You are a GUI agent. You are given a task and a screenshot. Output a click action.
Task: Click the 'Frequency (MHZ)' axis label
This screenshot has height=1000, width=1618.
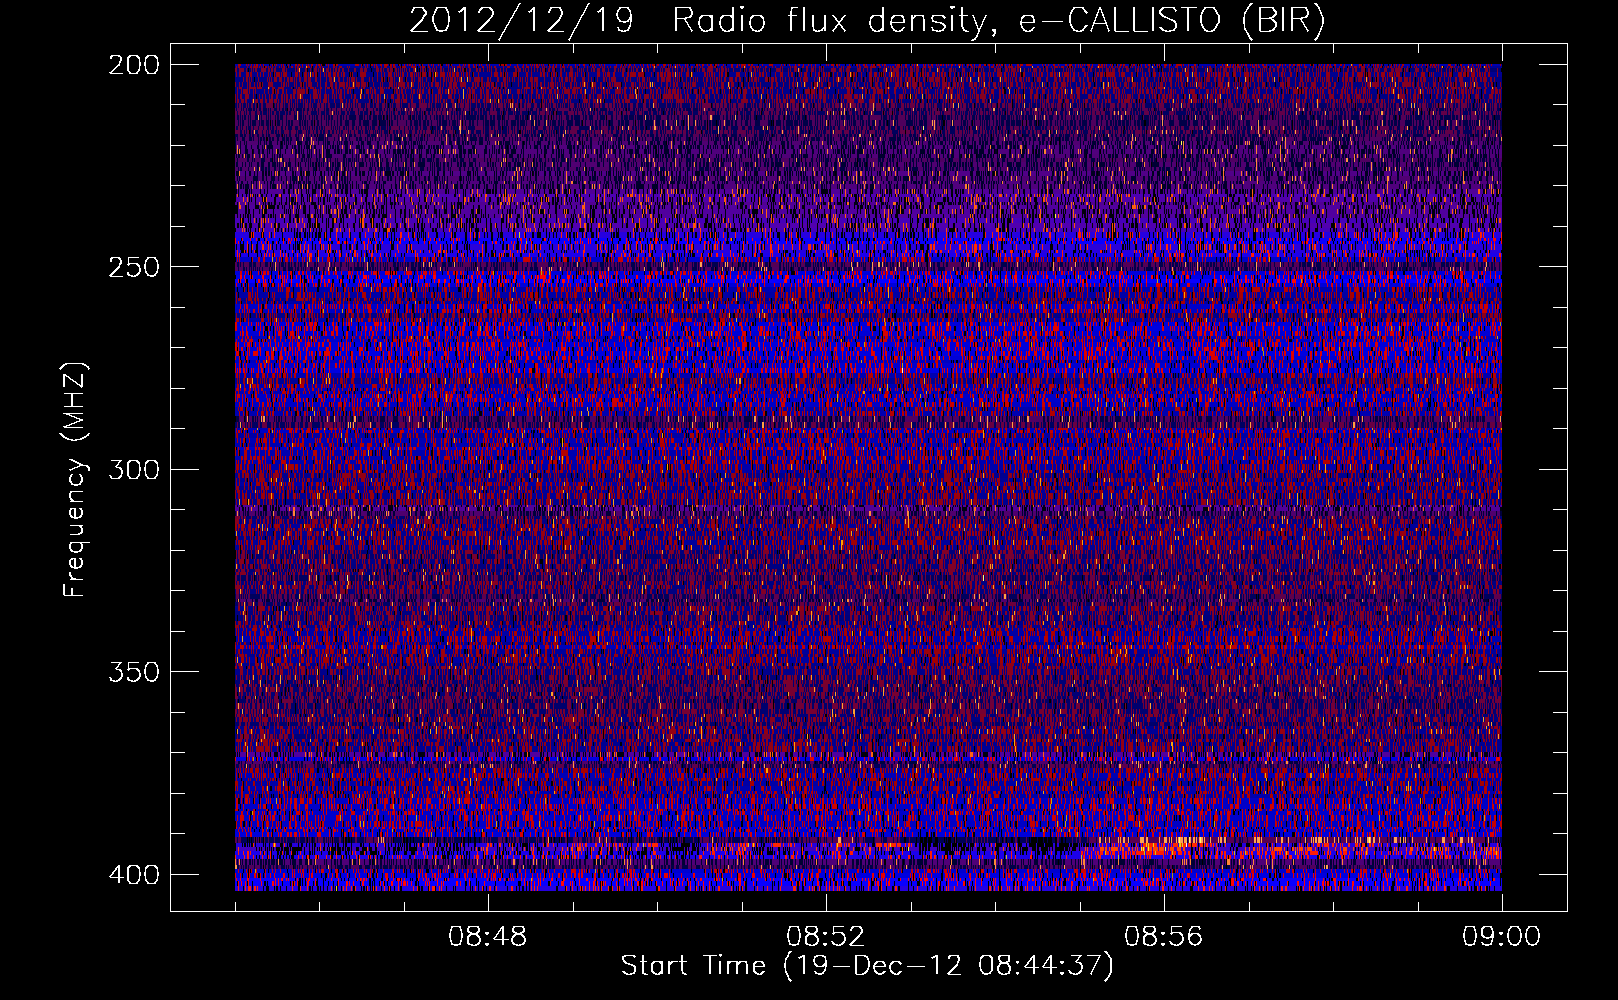75,480
